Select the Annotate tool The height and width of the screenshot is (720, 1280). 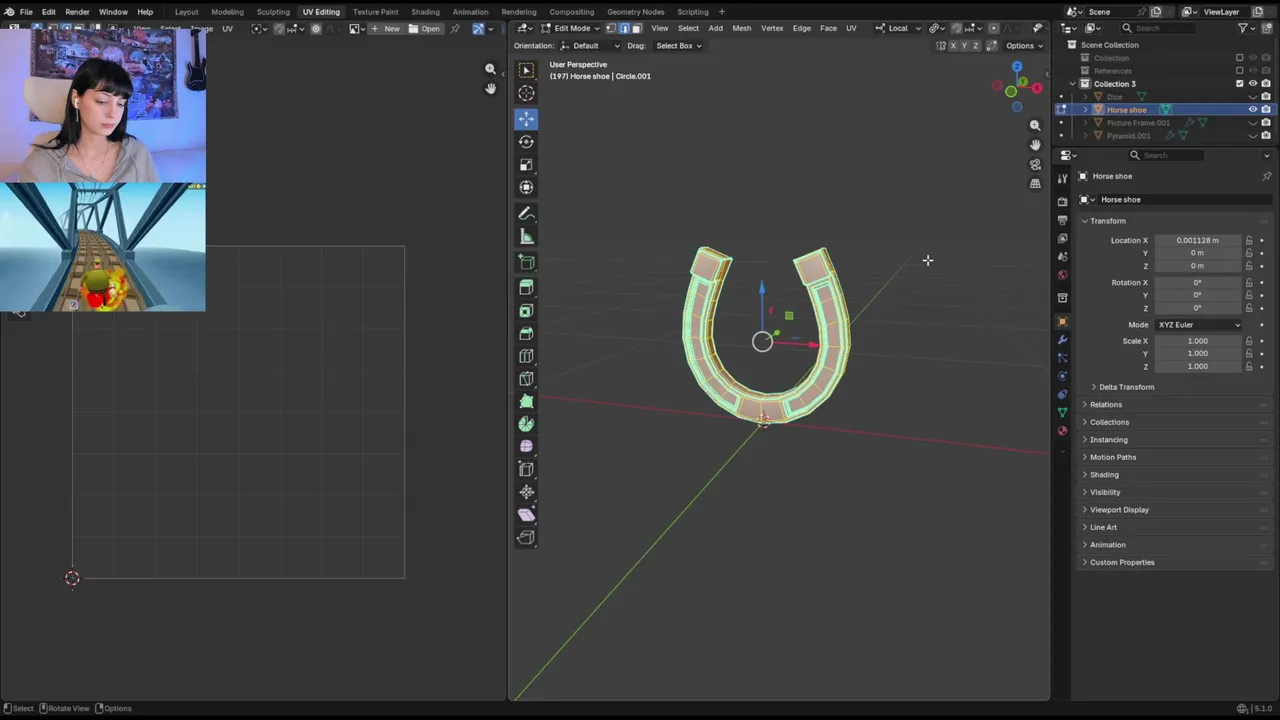[526, 214]
